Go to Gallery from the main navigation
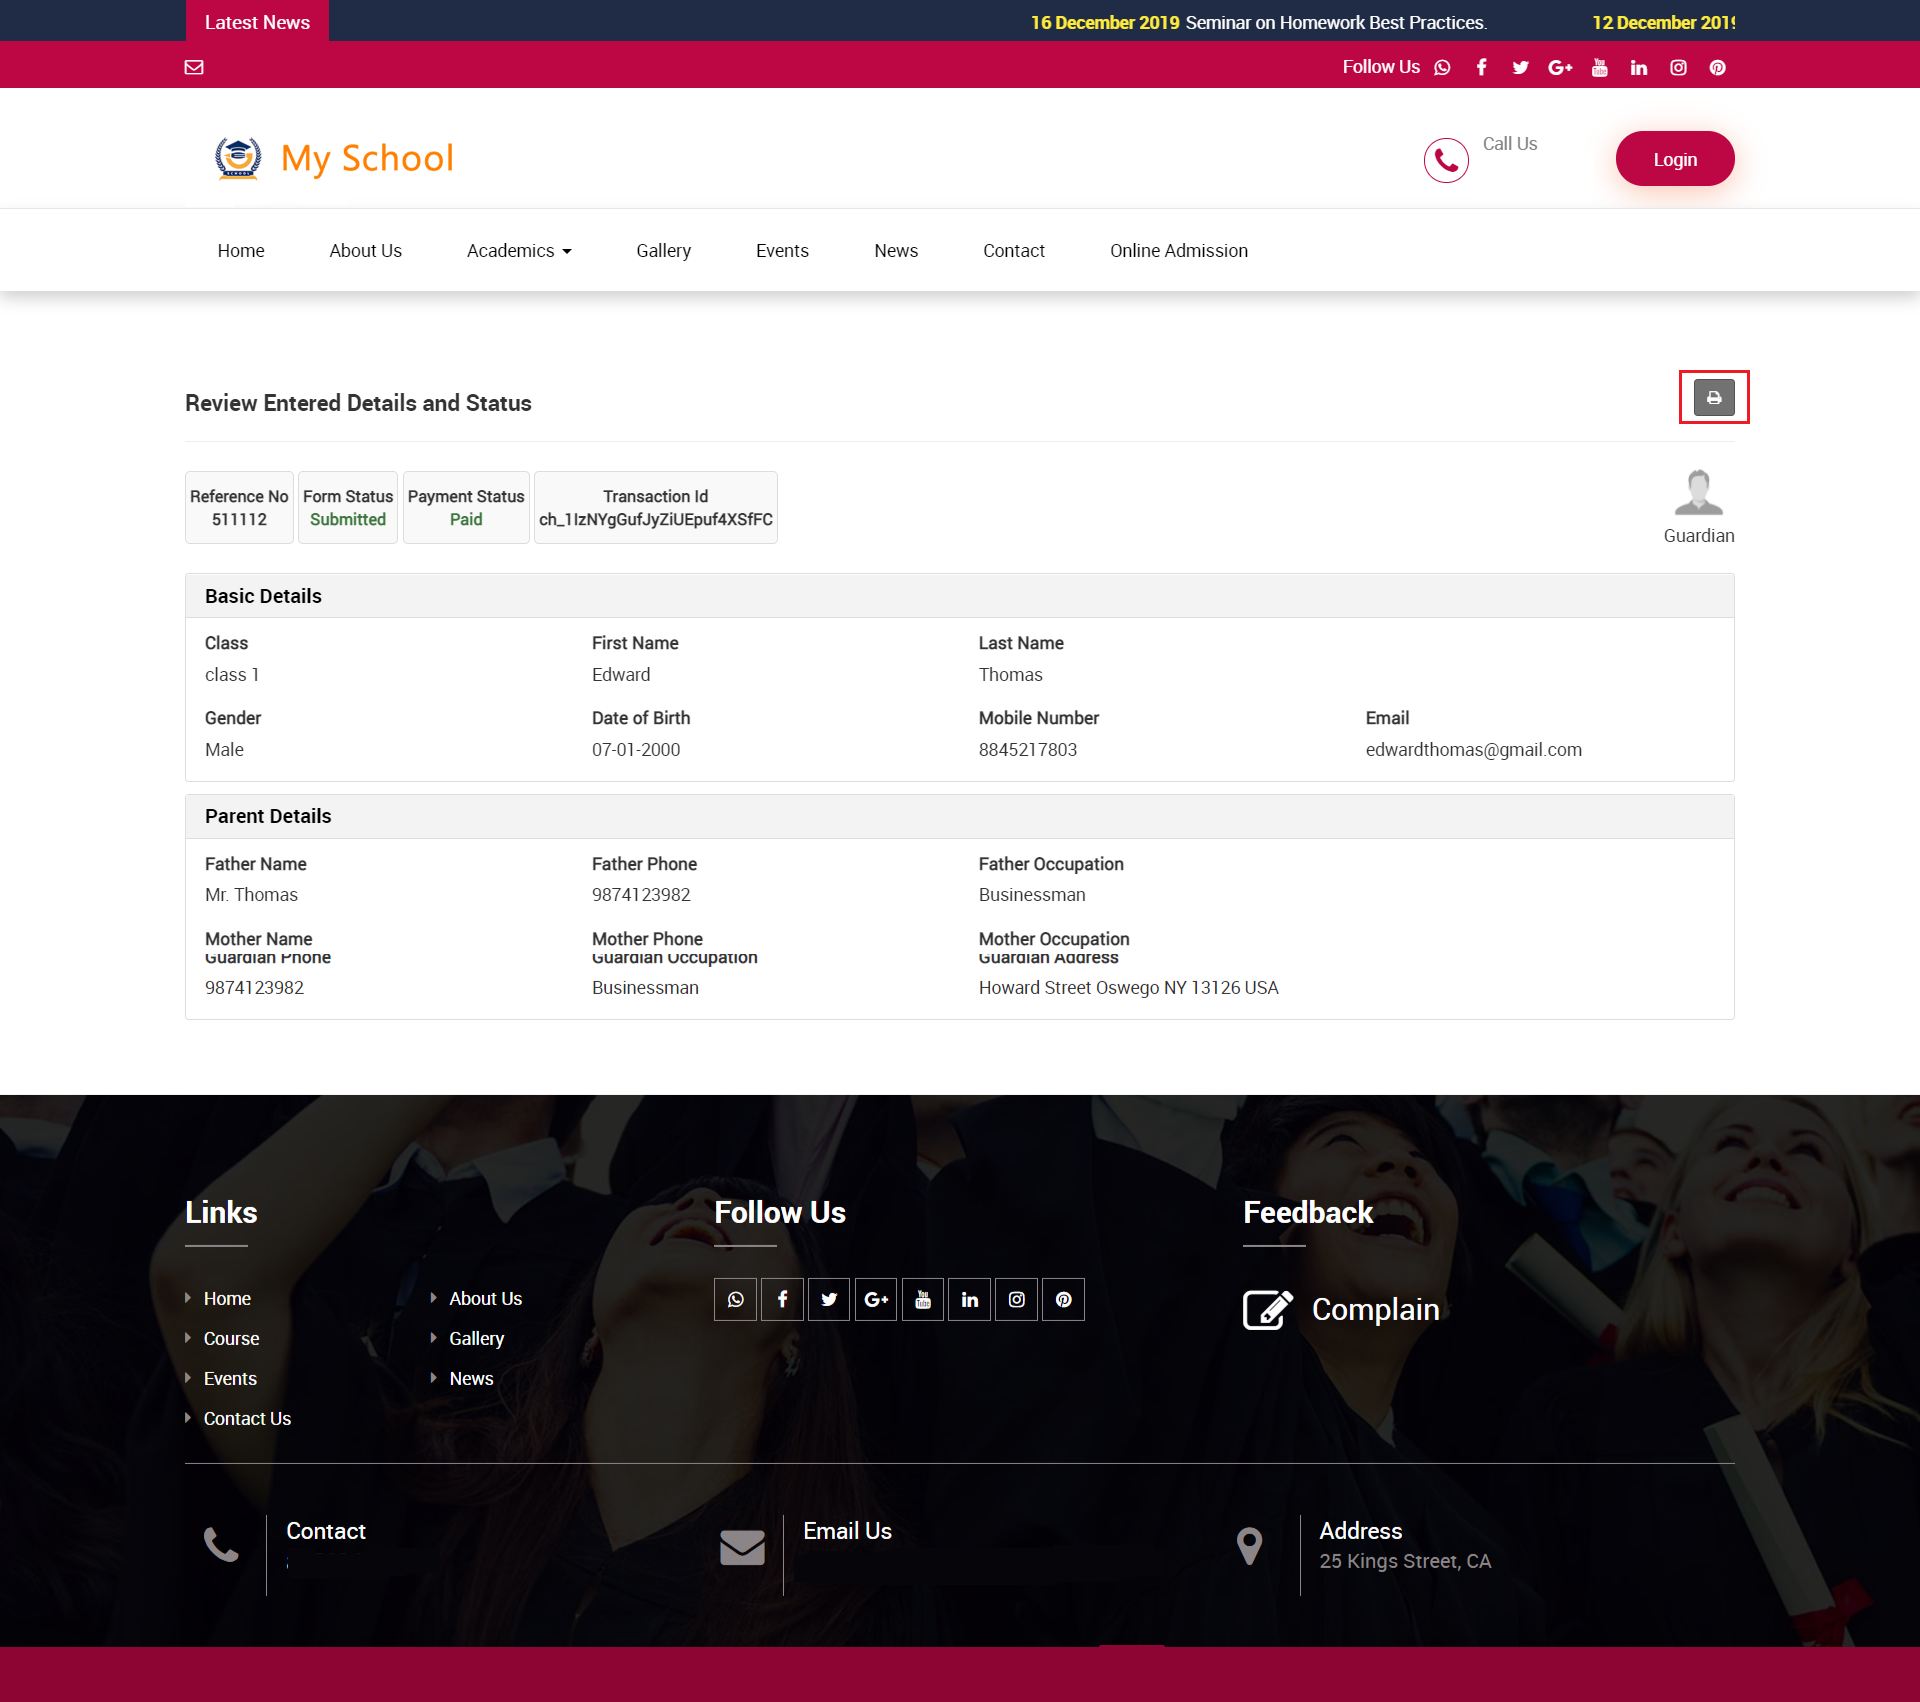Image resolution: width=1920 pixels, height=1702 pixels. (663, 250)
